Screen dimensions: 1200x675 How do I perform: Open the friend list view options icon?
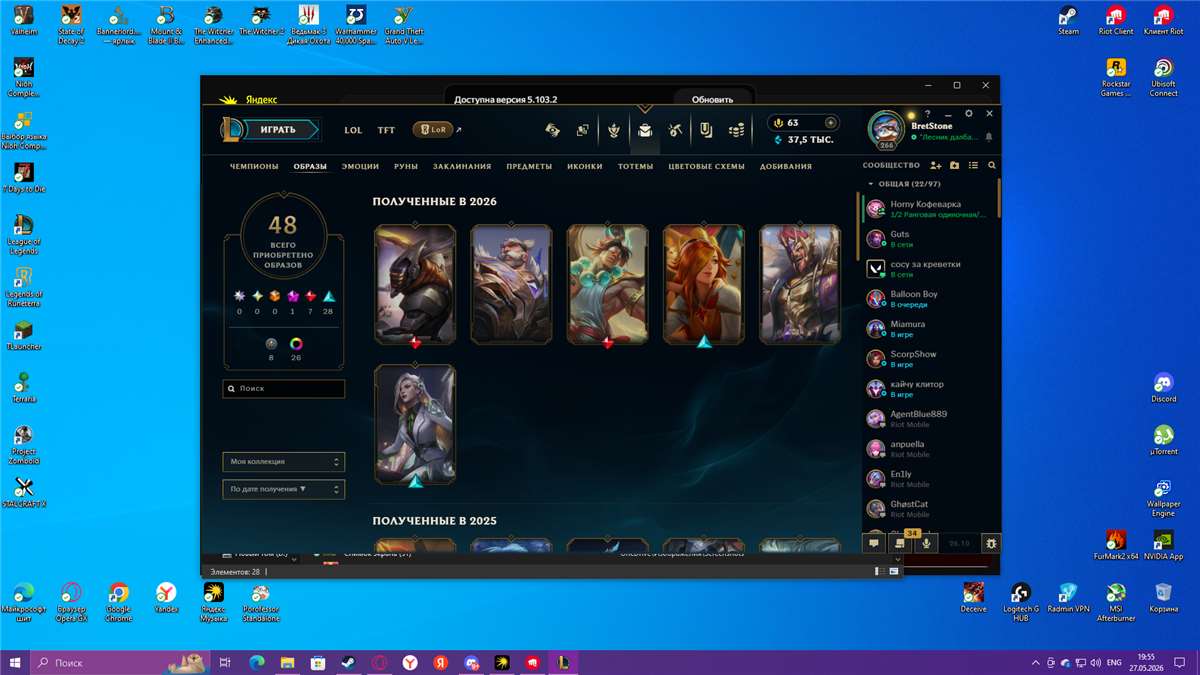click(973, 165)
